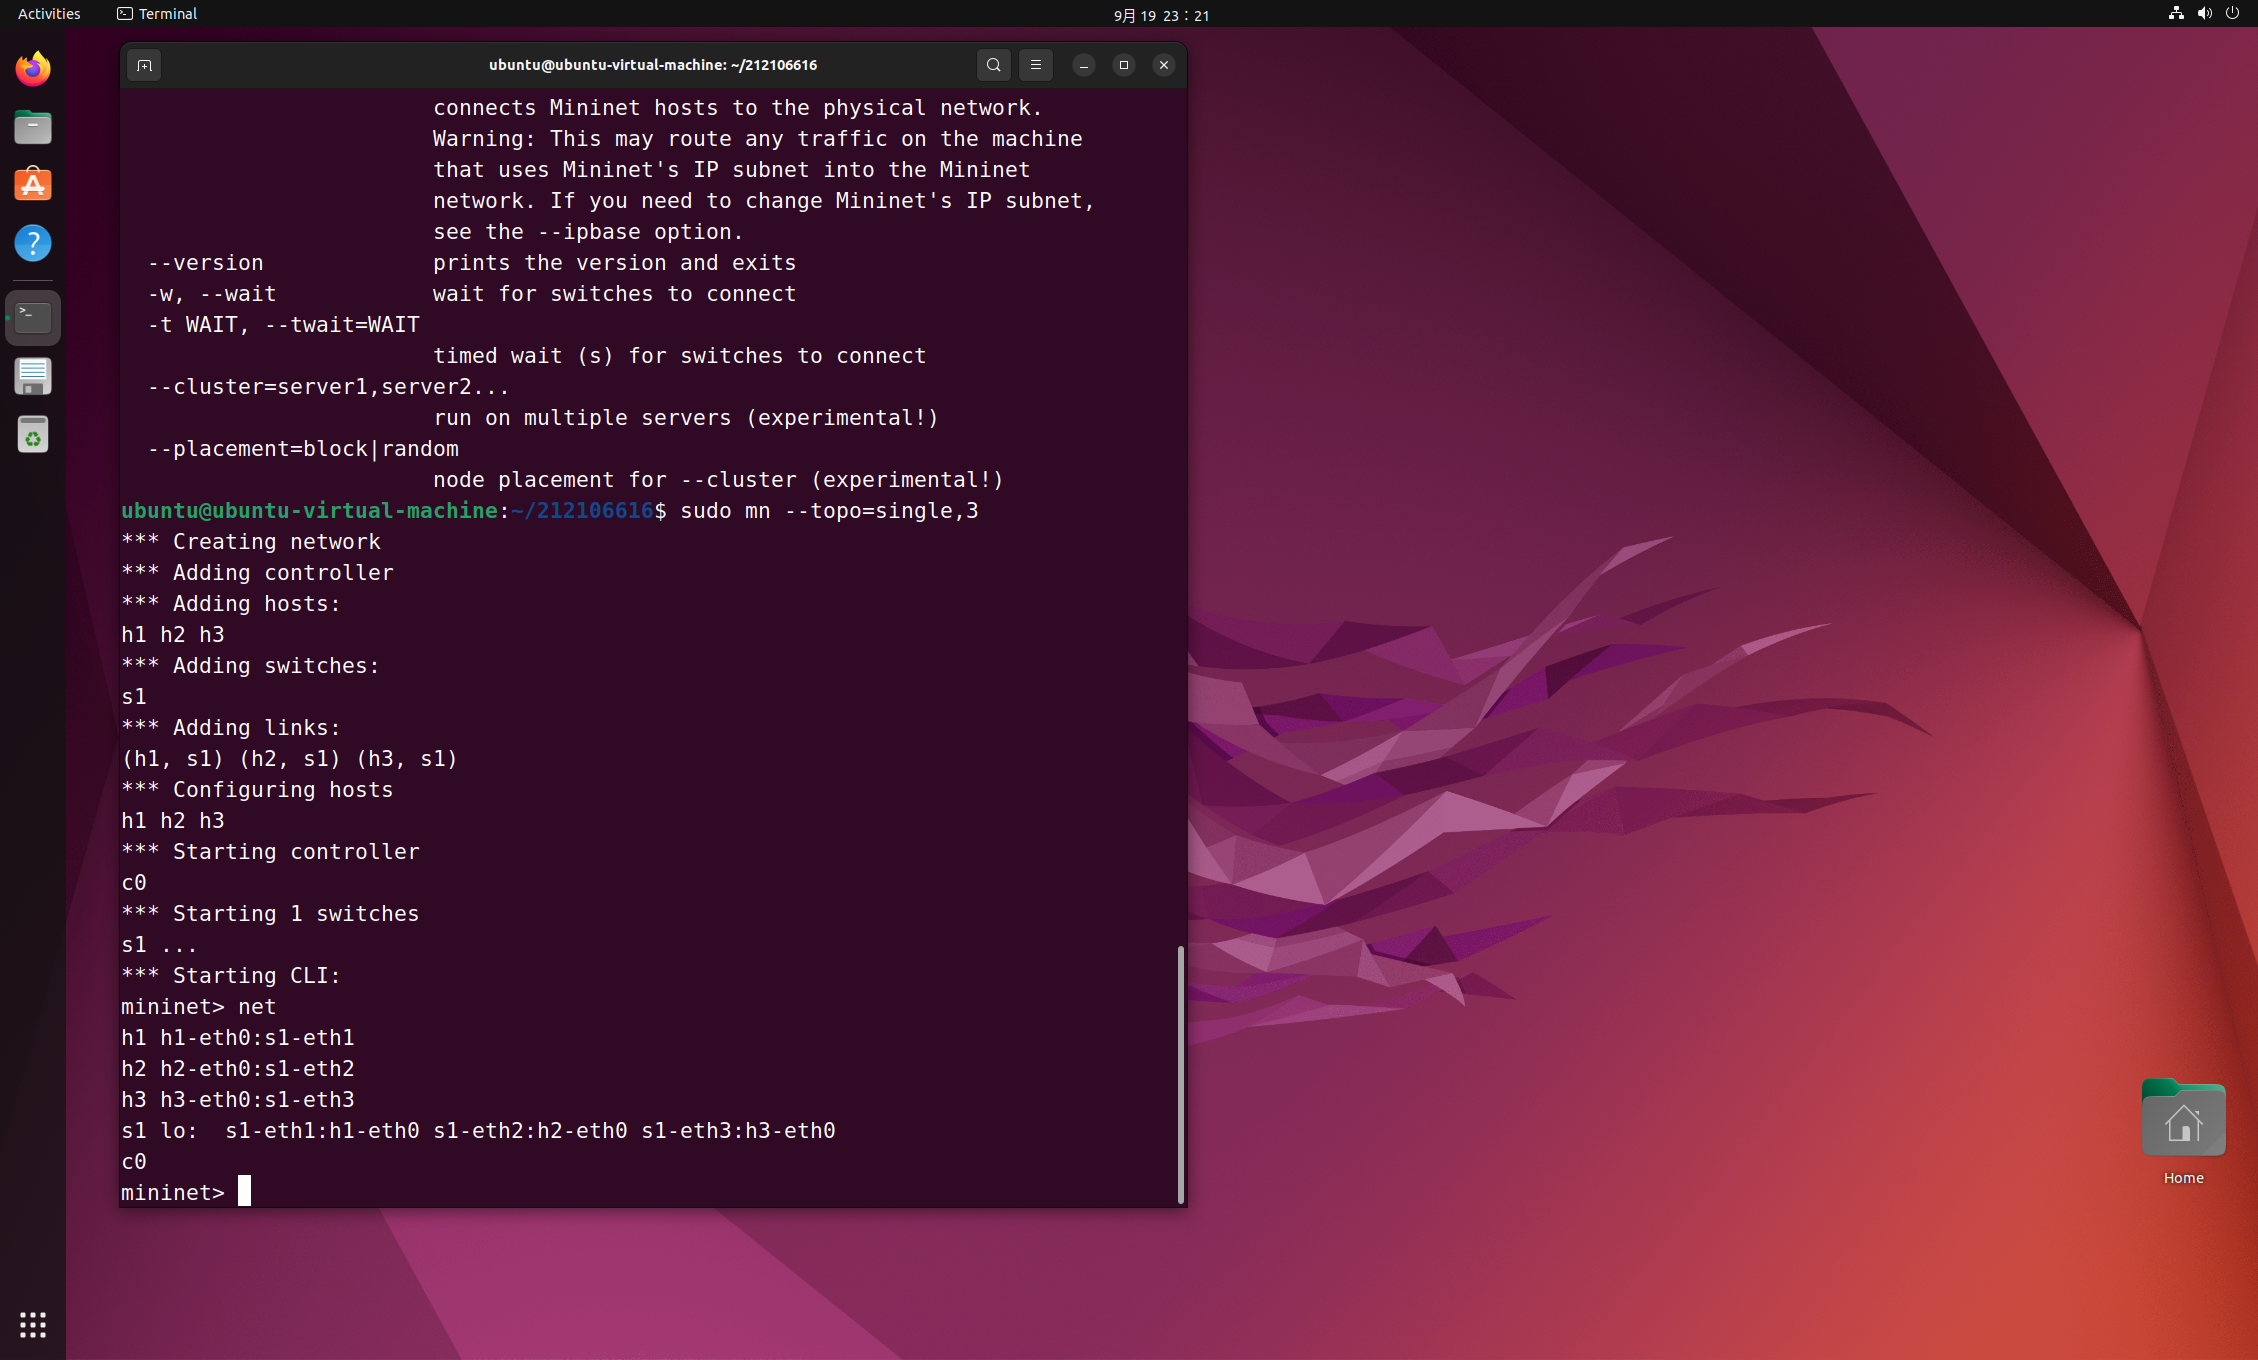Viewport: 2258px width, 1360px height.
Task: Click the terminal cursor at the mininet prompt
Action: tap(244, 1191)
